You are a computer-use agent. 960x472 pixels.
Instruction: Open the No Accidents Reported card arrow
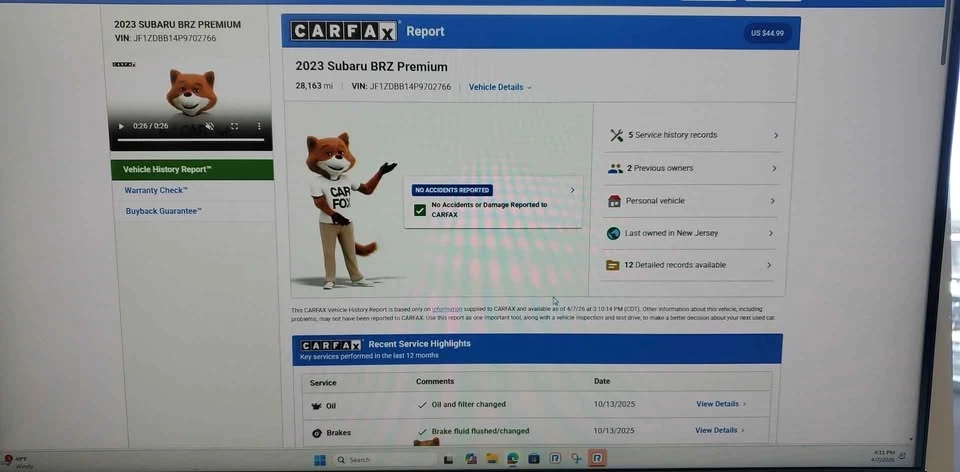point(572,190)
